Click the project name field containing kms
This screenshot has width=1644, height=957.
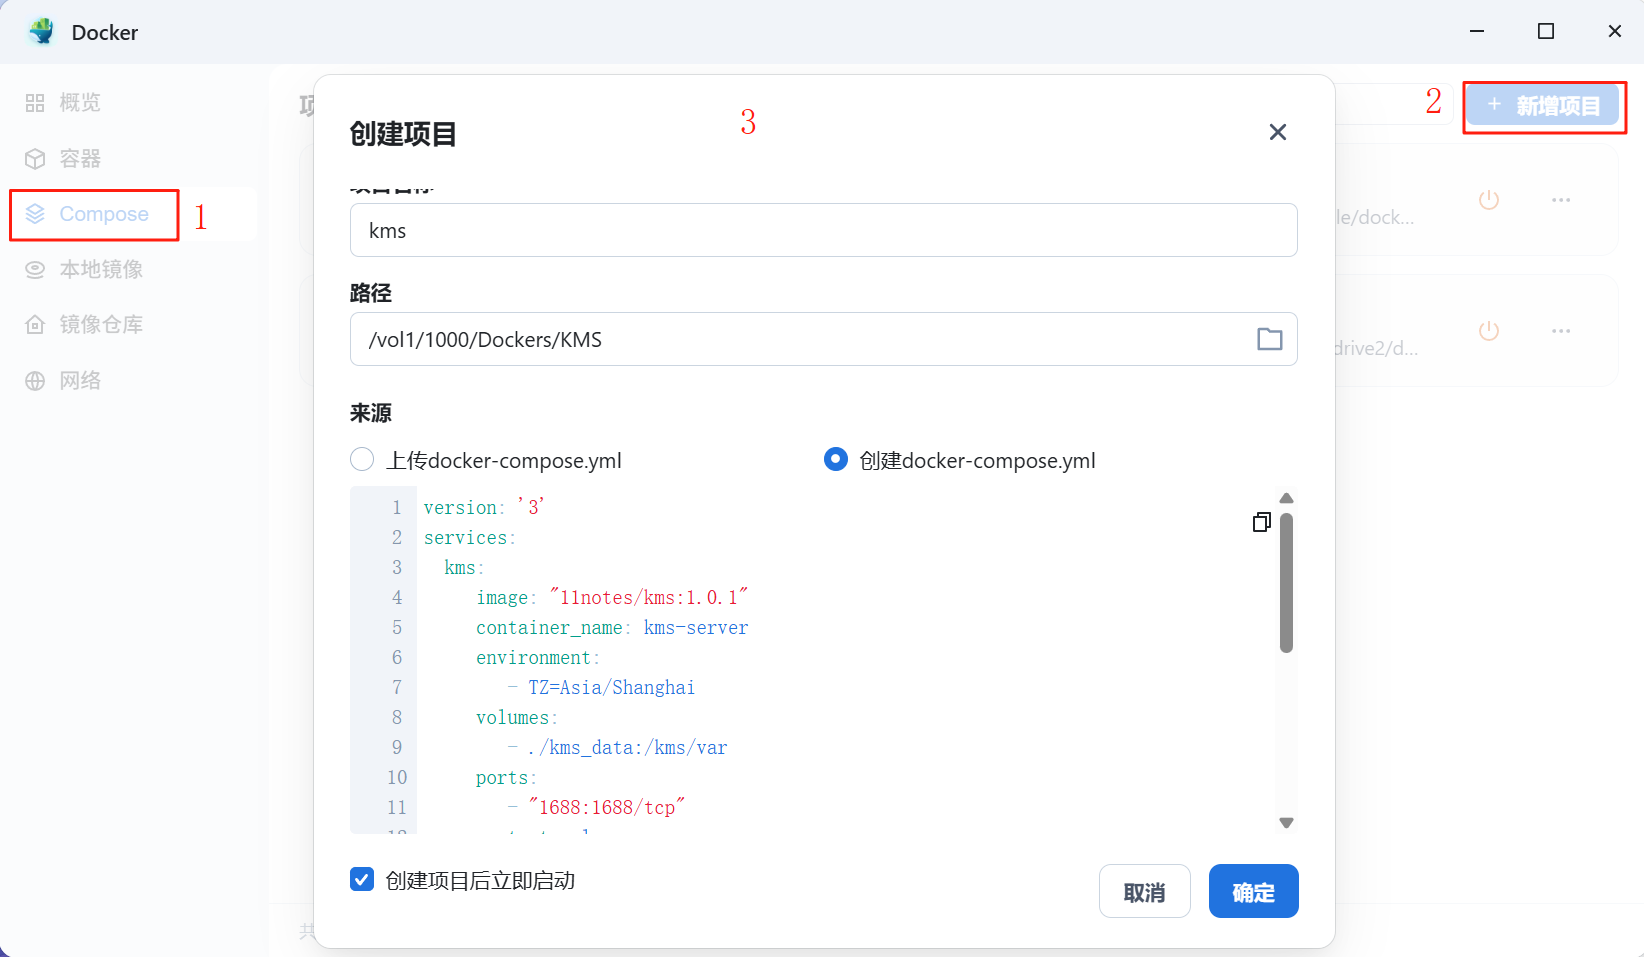(x=824, y=230)
